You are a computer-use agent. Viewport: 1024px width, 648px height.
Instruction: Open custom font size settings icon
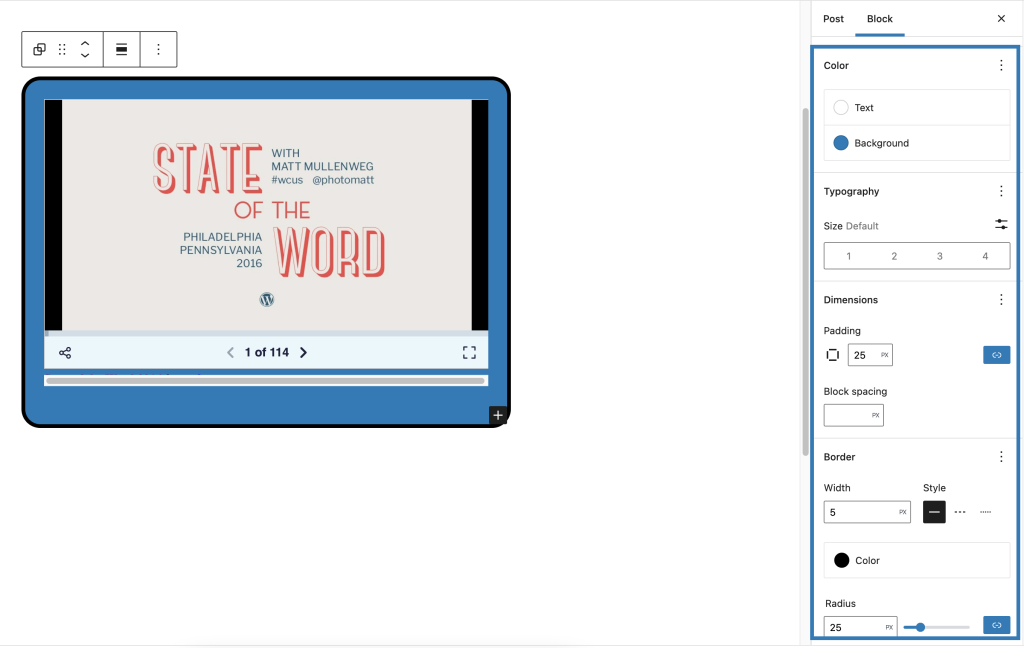pyautogui.click(x=1001, y=224)
